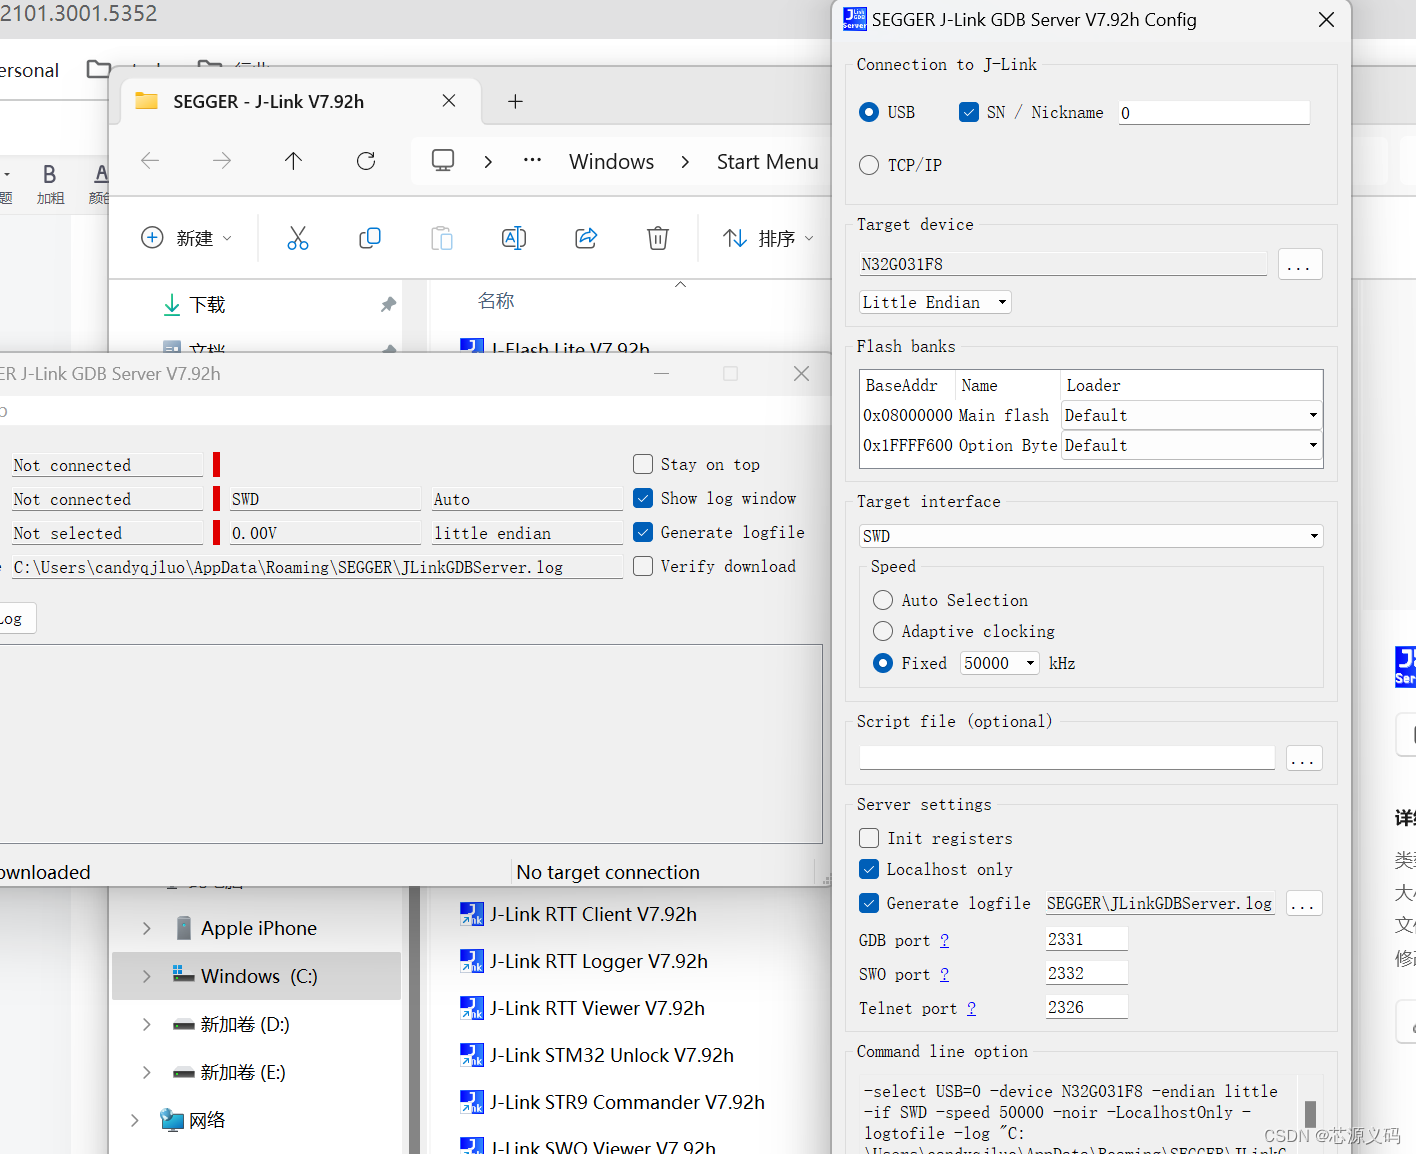Open the J-Link RTT Logger V7.92h shortcut
This screenshot has width=1416, height=1154.
tap(584, 961)
